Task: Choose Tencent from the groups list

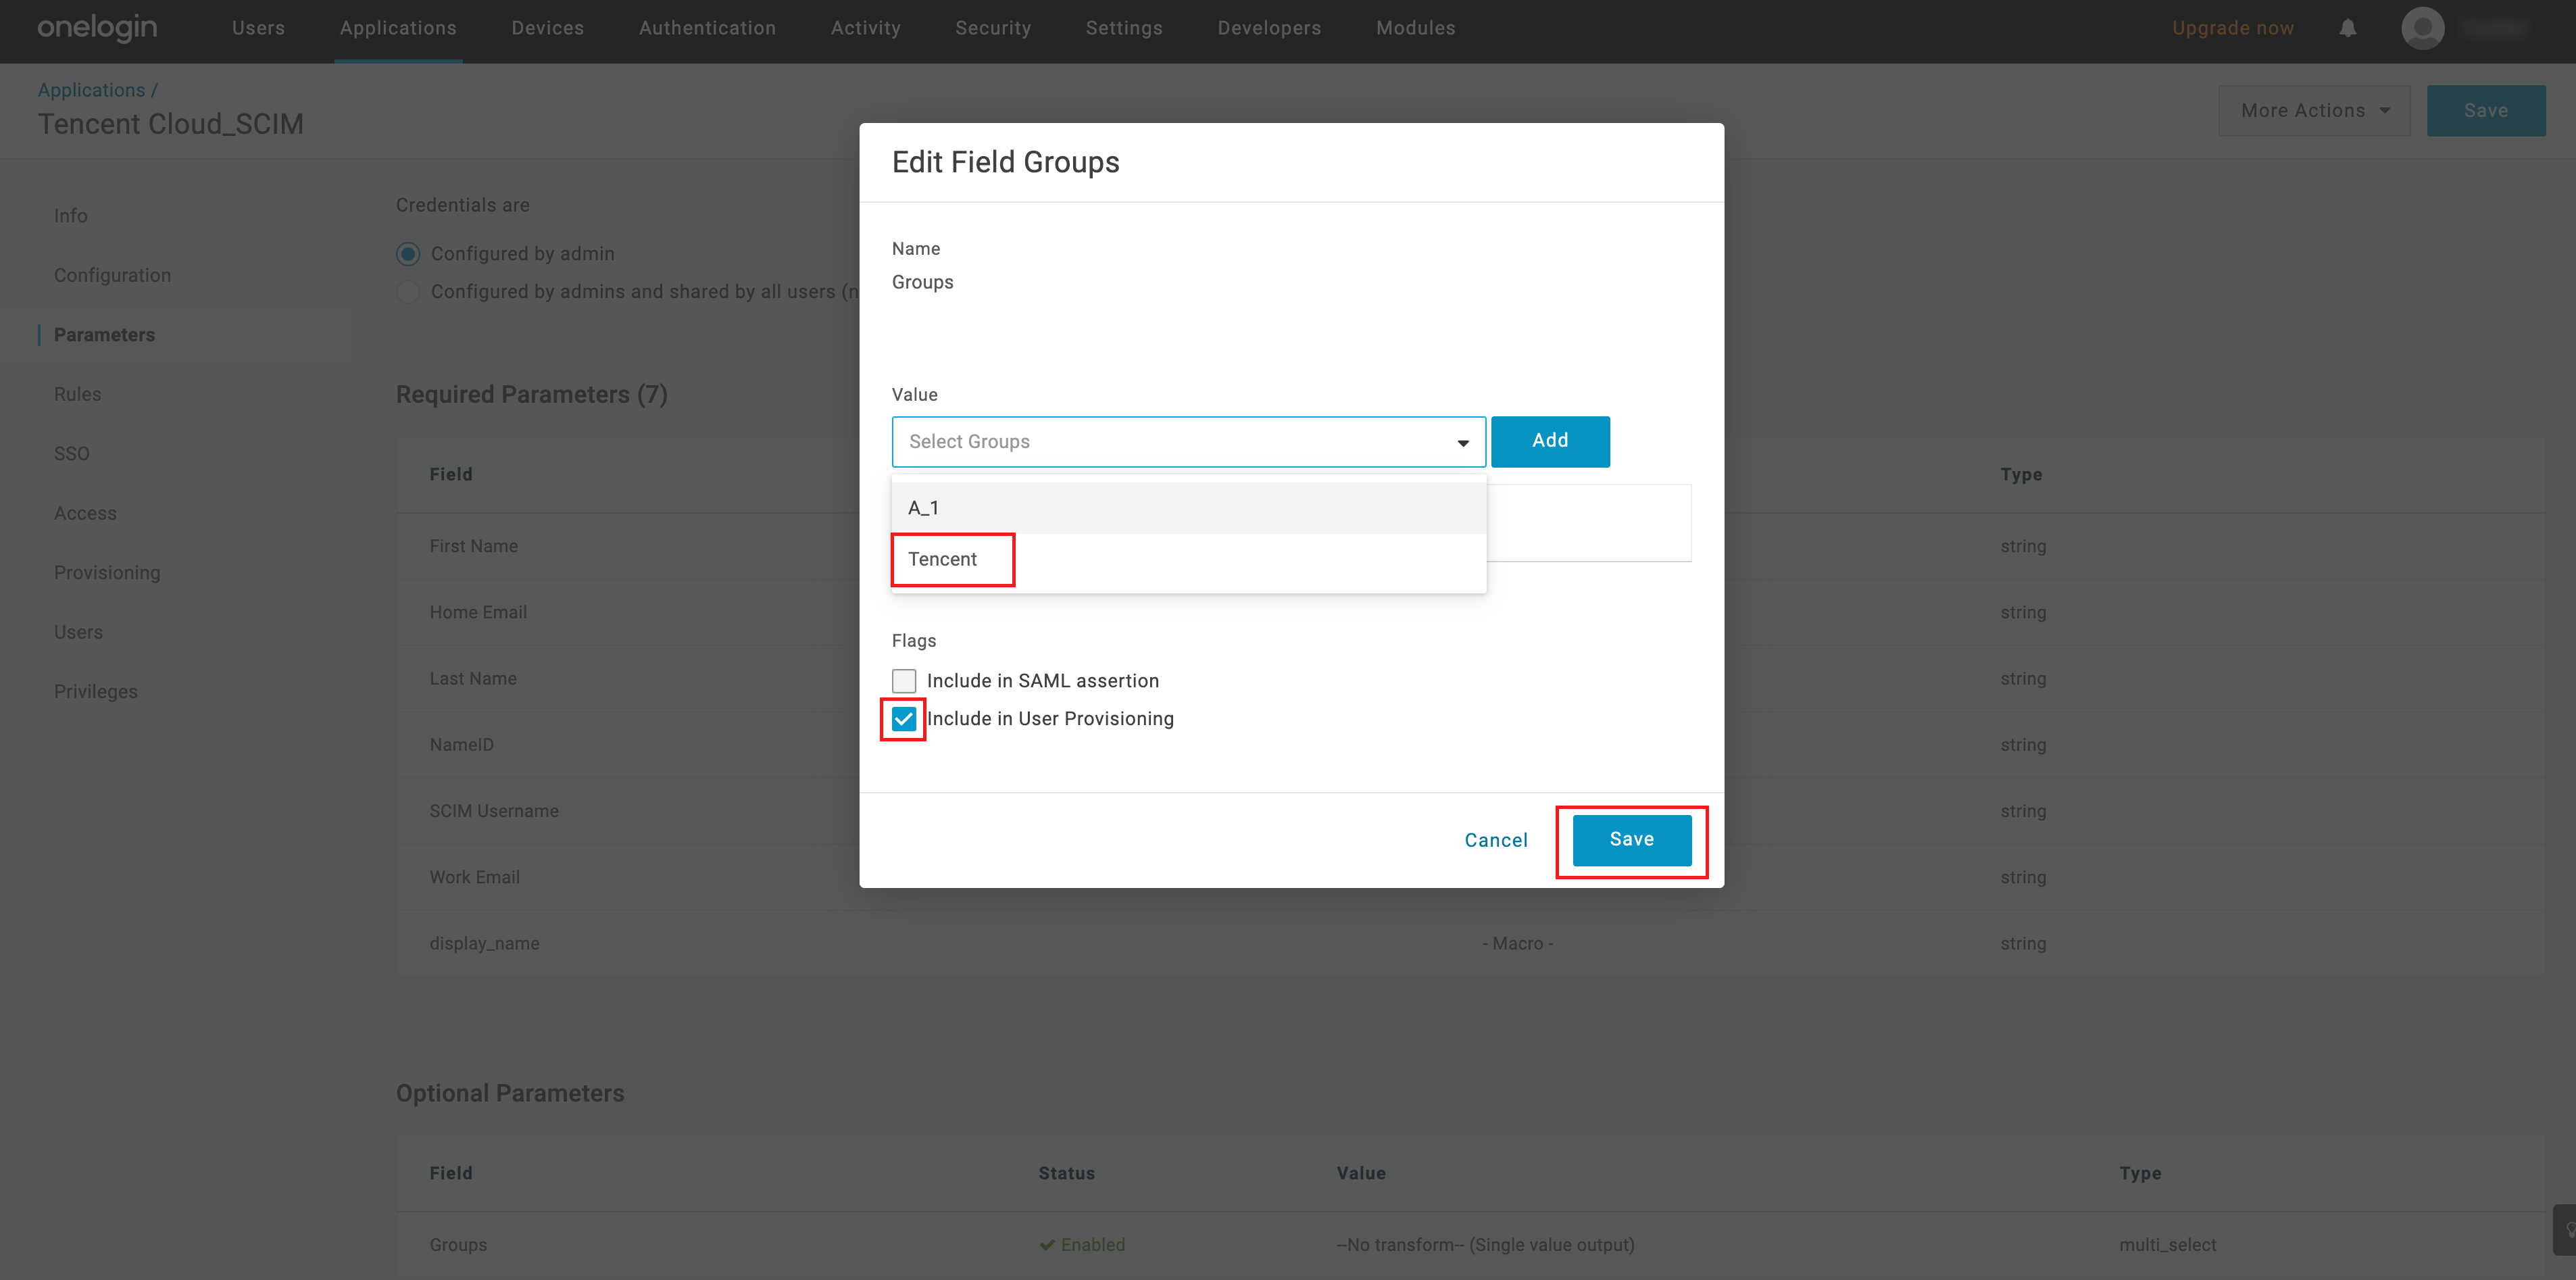Action: (x=943, y=559)
